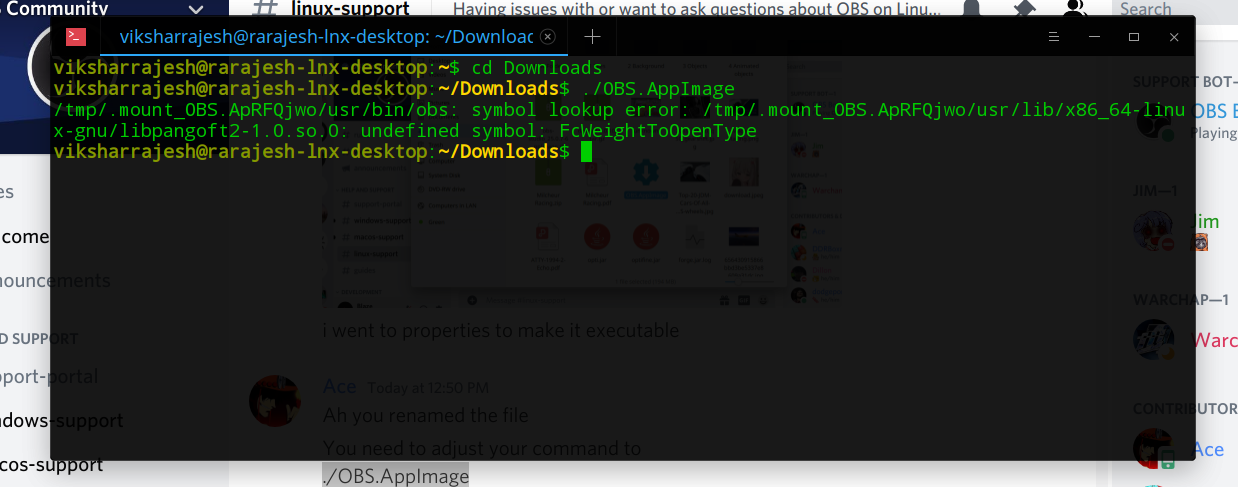Image resolution: width=1238 pixels, height=487 pixels.
Task: Minimize the terminal window
Action: 1093,37
